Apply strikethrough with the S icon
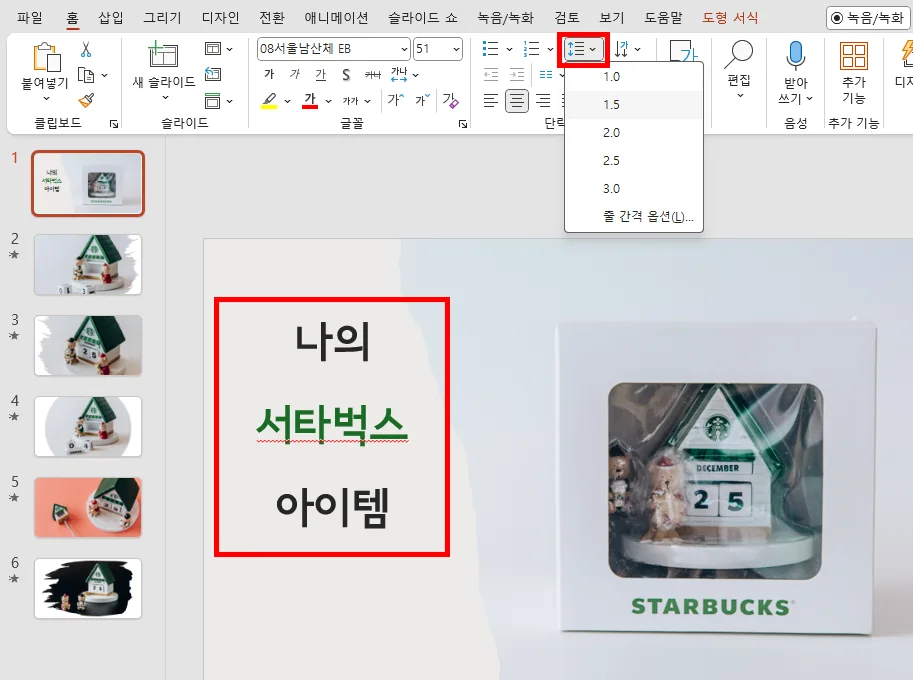Image resolution: width=913 pixels, height=680 pixels. (x=346, y=74)
